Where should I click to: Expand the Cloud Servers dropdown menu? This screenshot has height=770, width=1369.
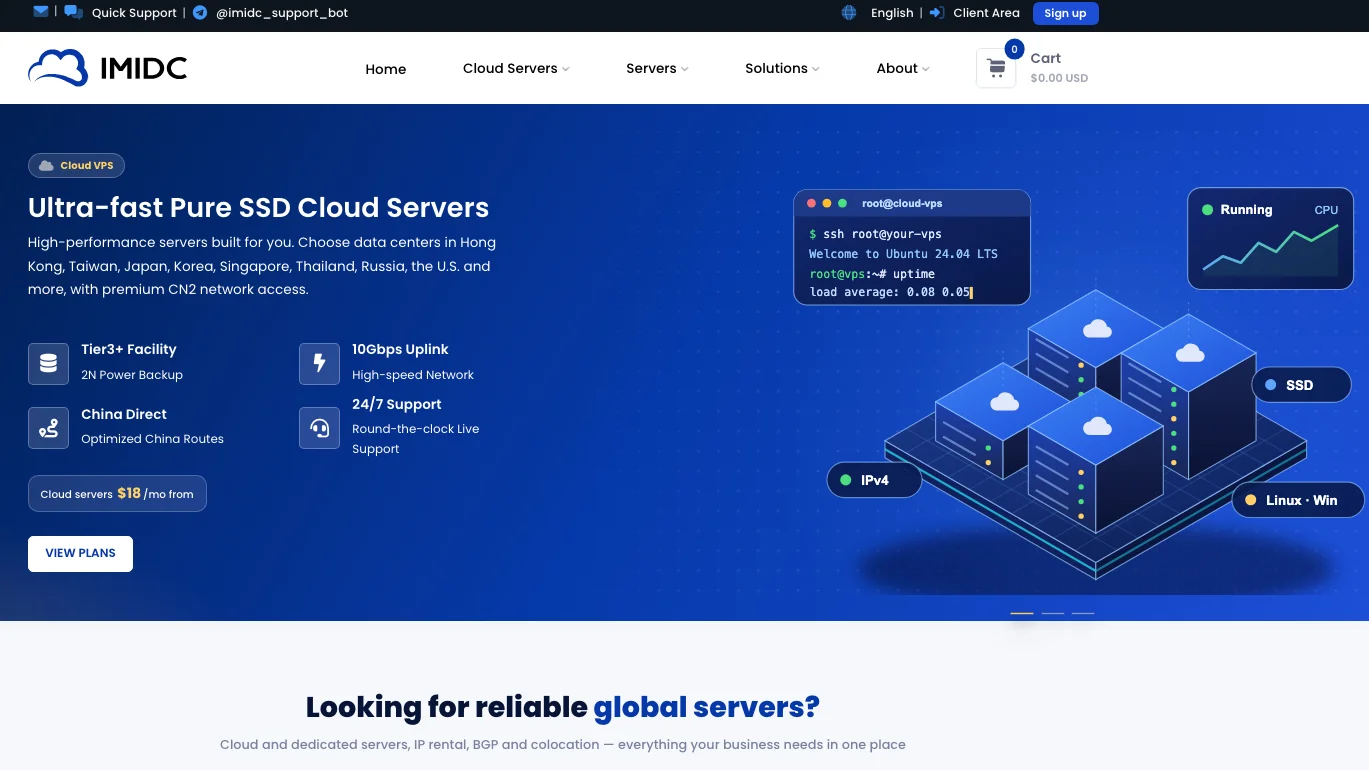[516, 68]
